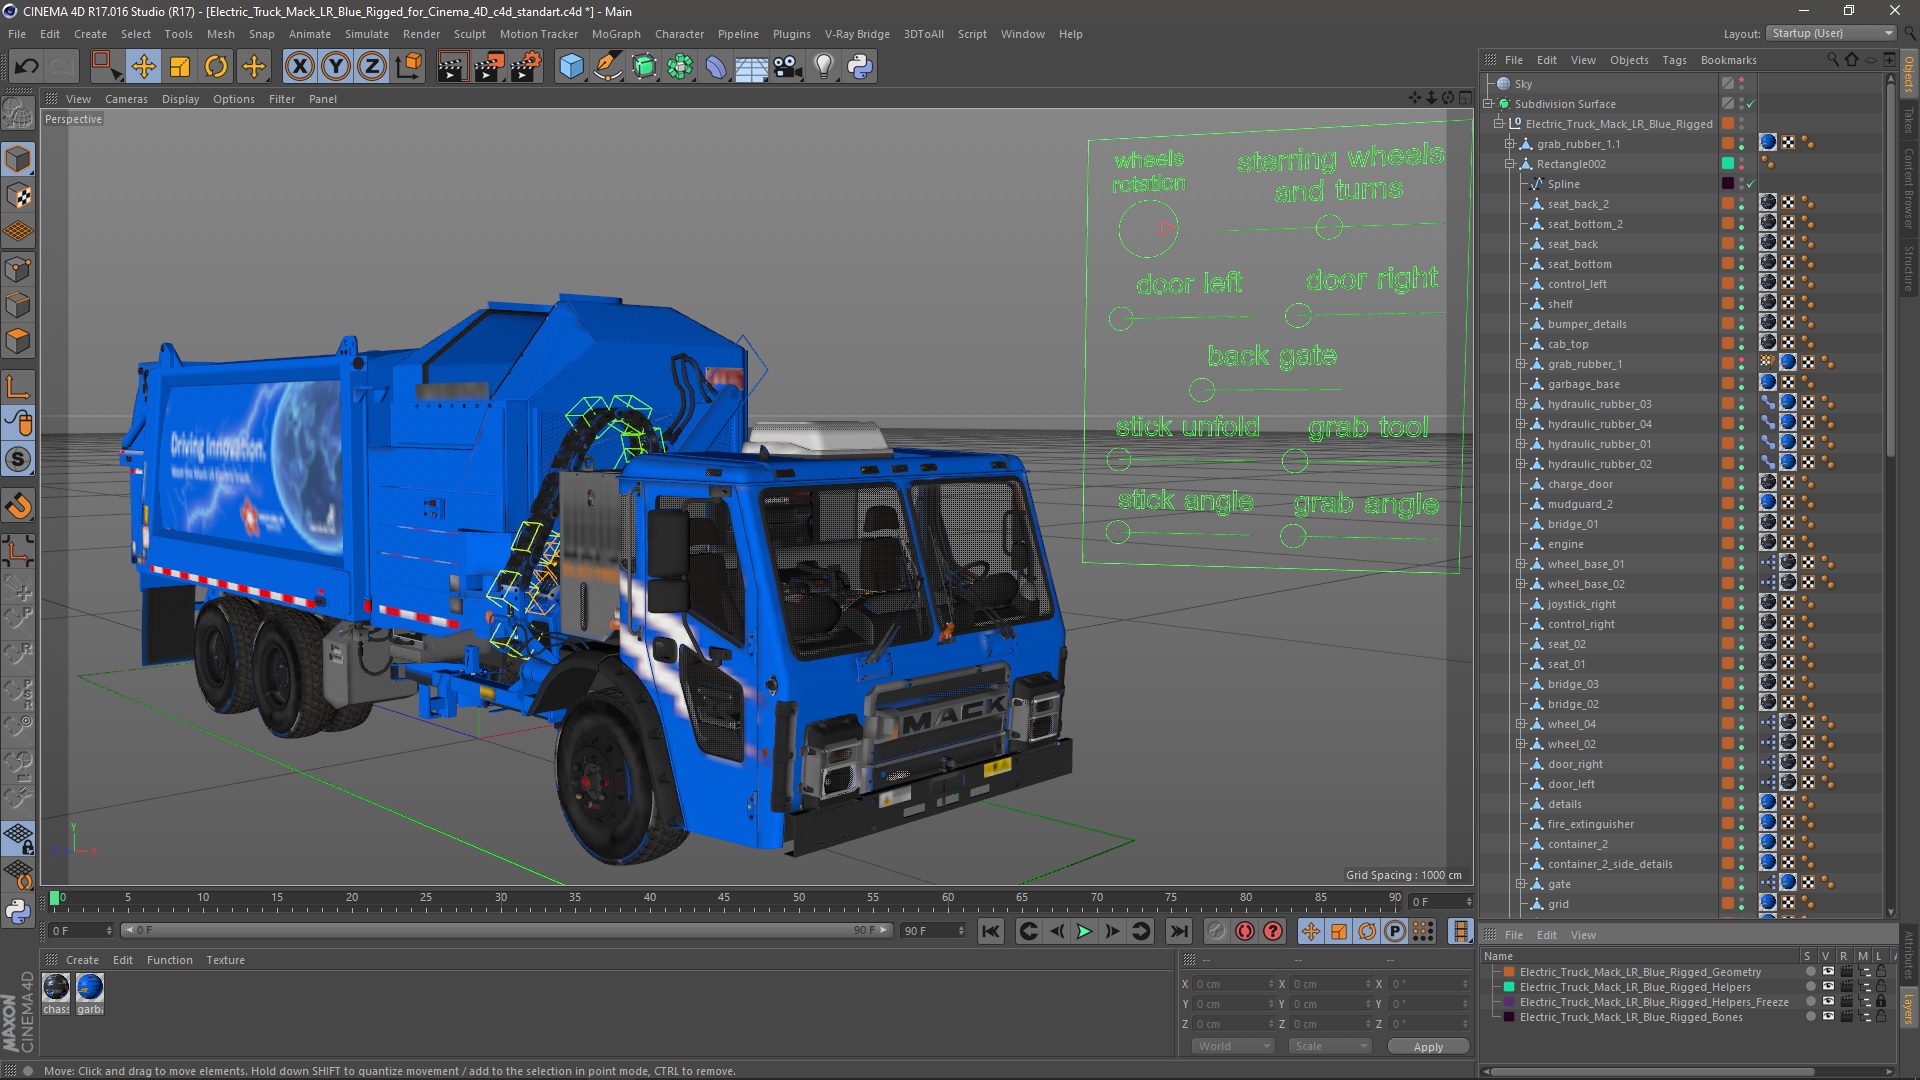
Task: Open Object Manager Tags menu
Action: click(x=1674, y=60)
